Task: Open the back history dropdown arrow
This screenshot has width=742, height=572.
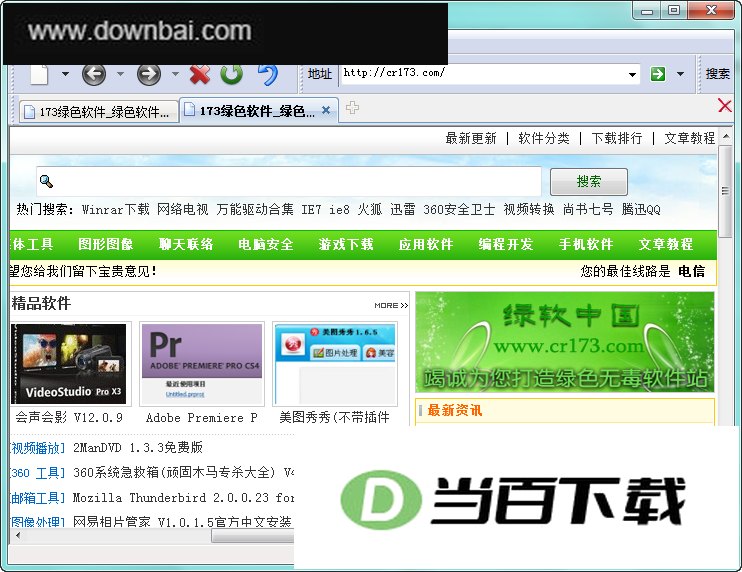Action: click(x=120, y=74)
